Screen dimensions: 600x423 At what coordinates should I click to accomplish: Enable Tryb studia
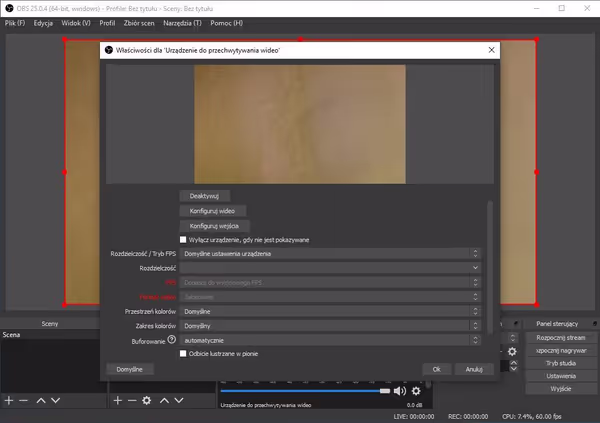(x=561, y=363)
